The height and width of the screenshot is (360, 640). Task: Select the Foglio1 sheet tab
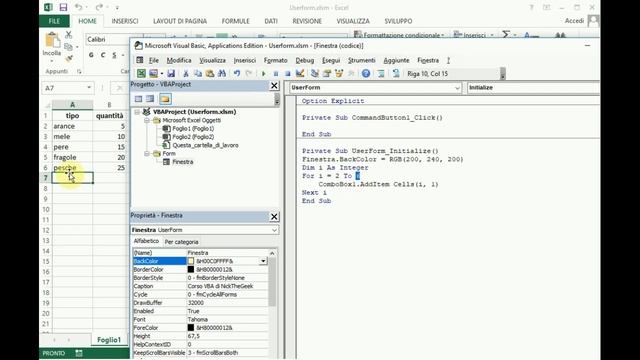pos(109,340)
